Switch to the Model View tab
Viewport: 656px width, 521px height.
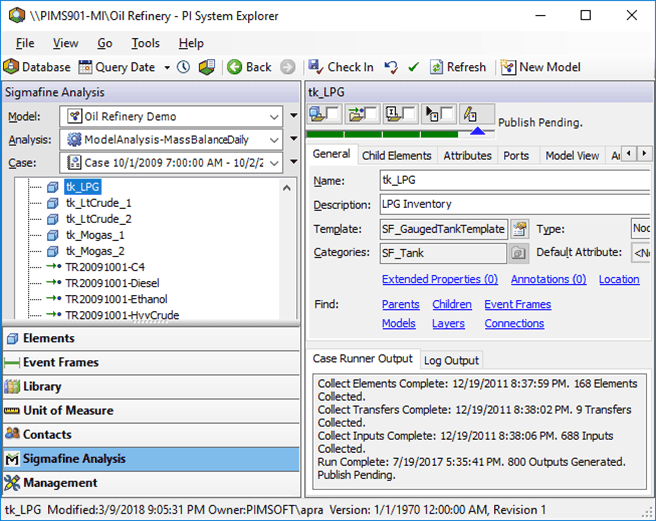(x=572, y=156)
